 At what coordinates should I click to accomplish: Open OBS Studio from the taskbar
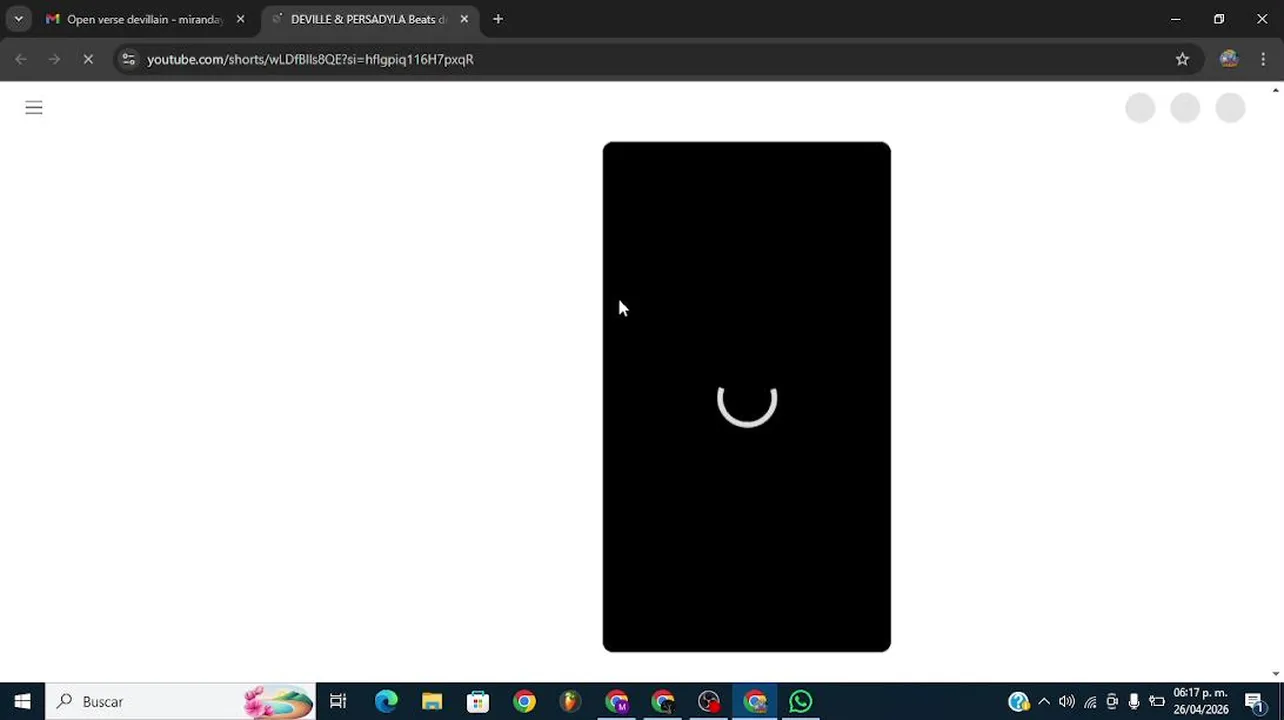[709, 702]
